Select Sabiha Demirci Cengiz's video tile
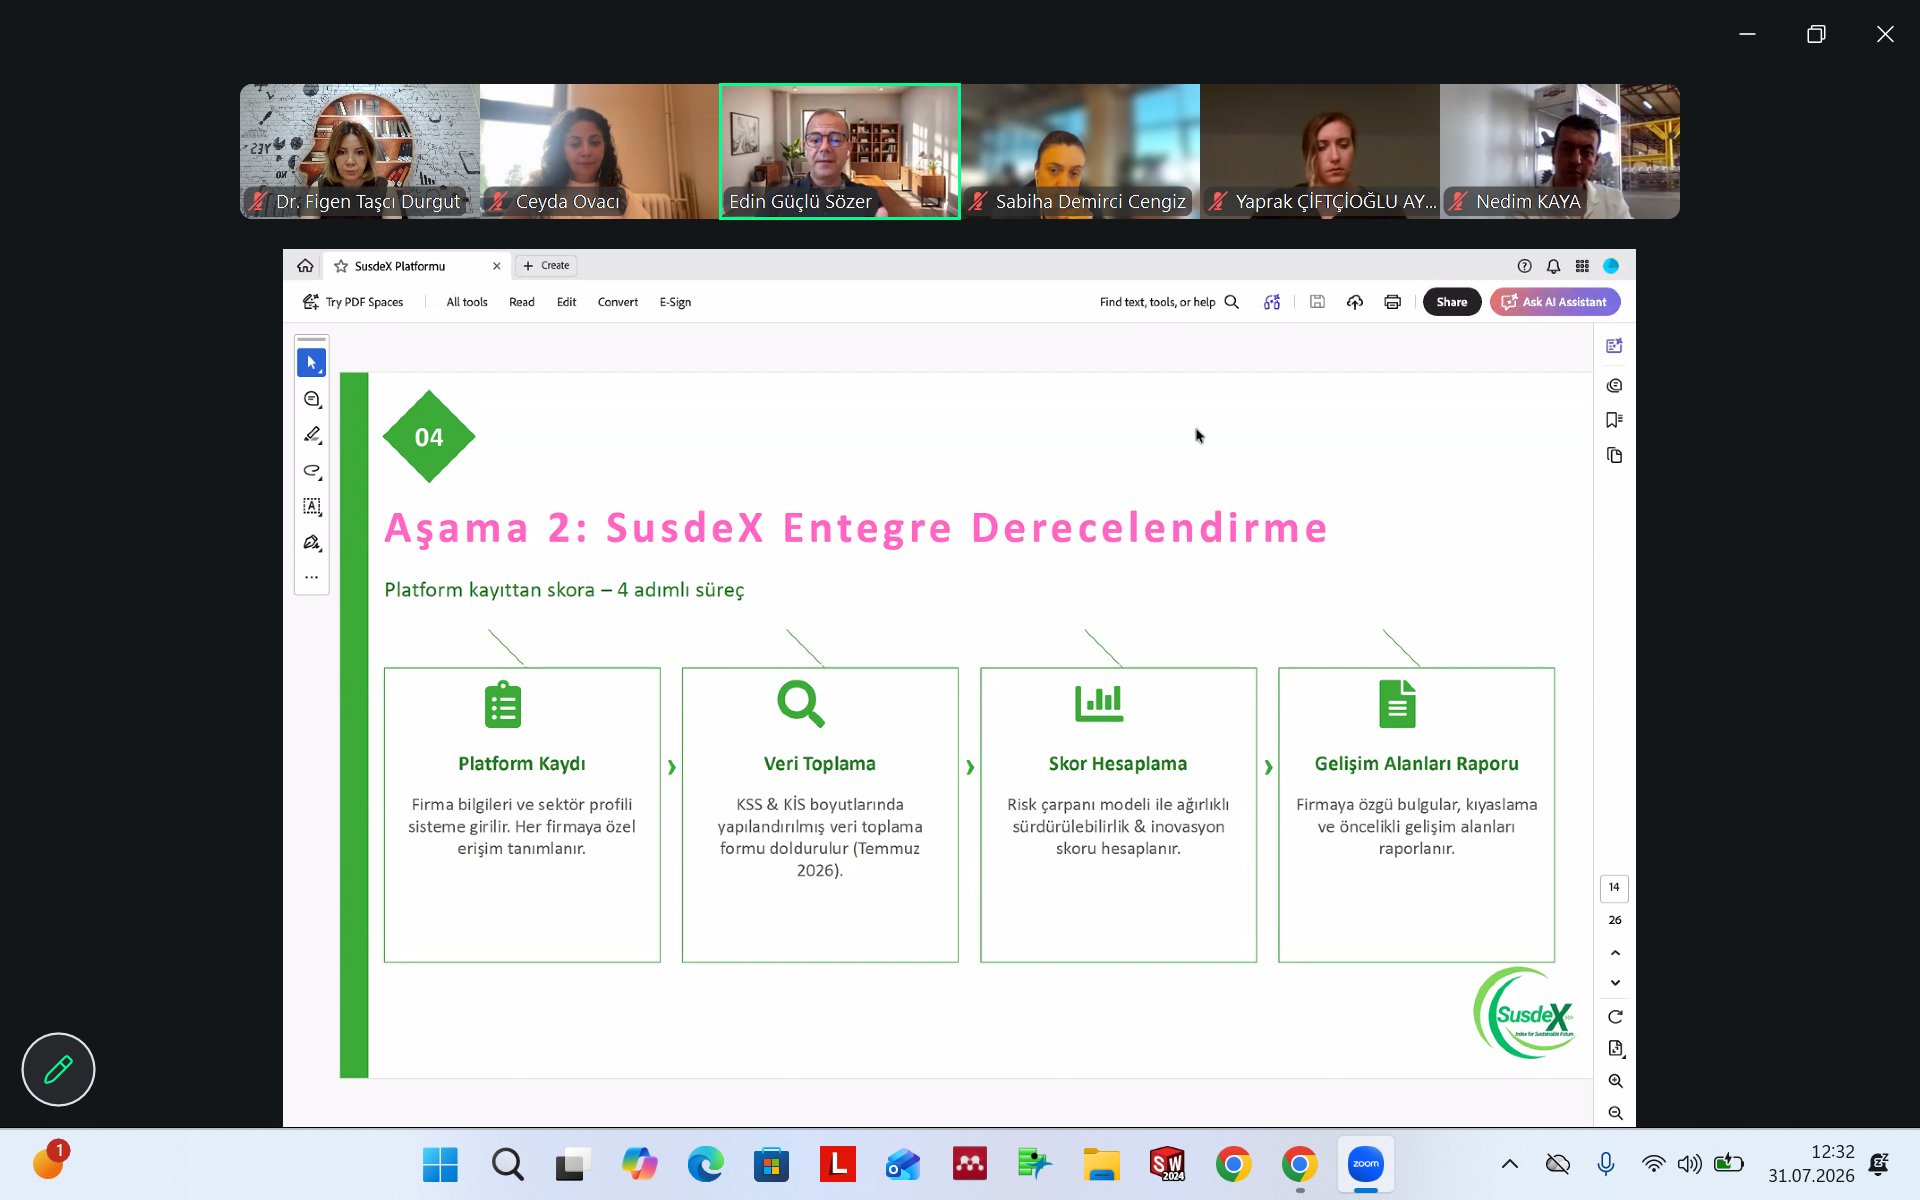 pos(1080,151)
